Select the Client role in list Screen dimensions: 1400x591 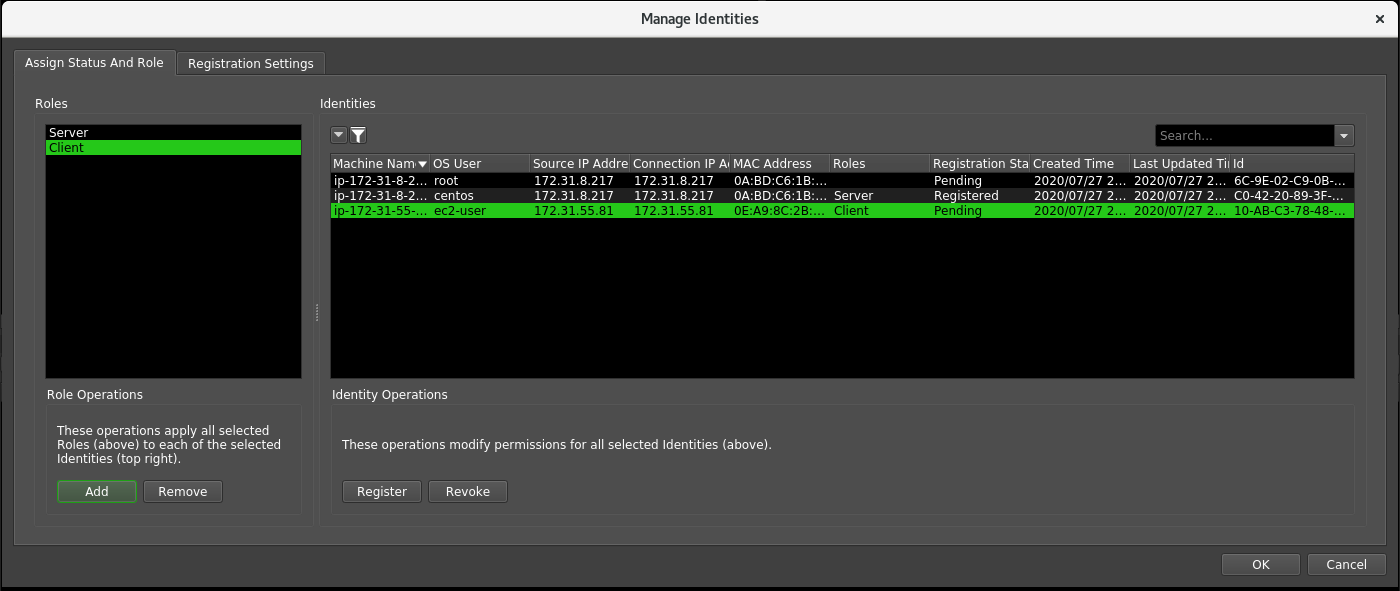point(172,147)
